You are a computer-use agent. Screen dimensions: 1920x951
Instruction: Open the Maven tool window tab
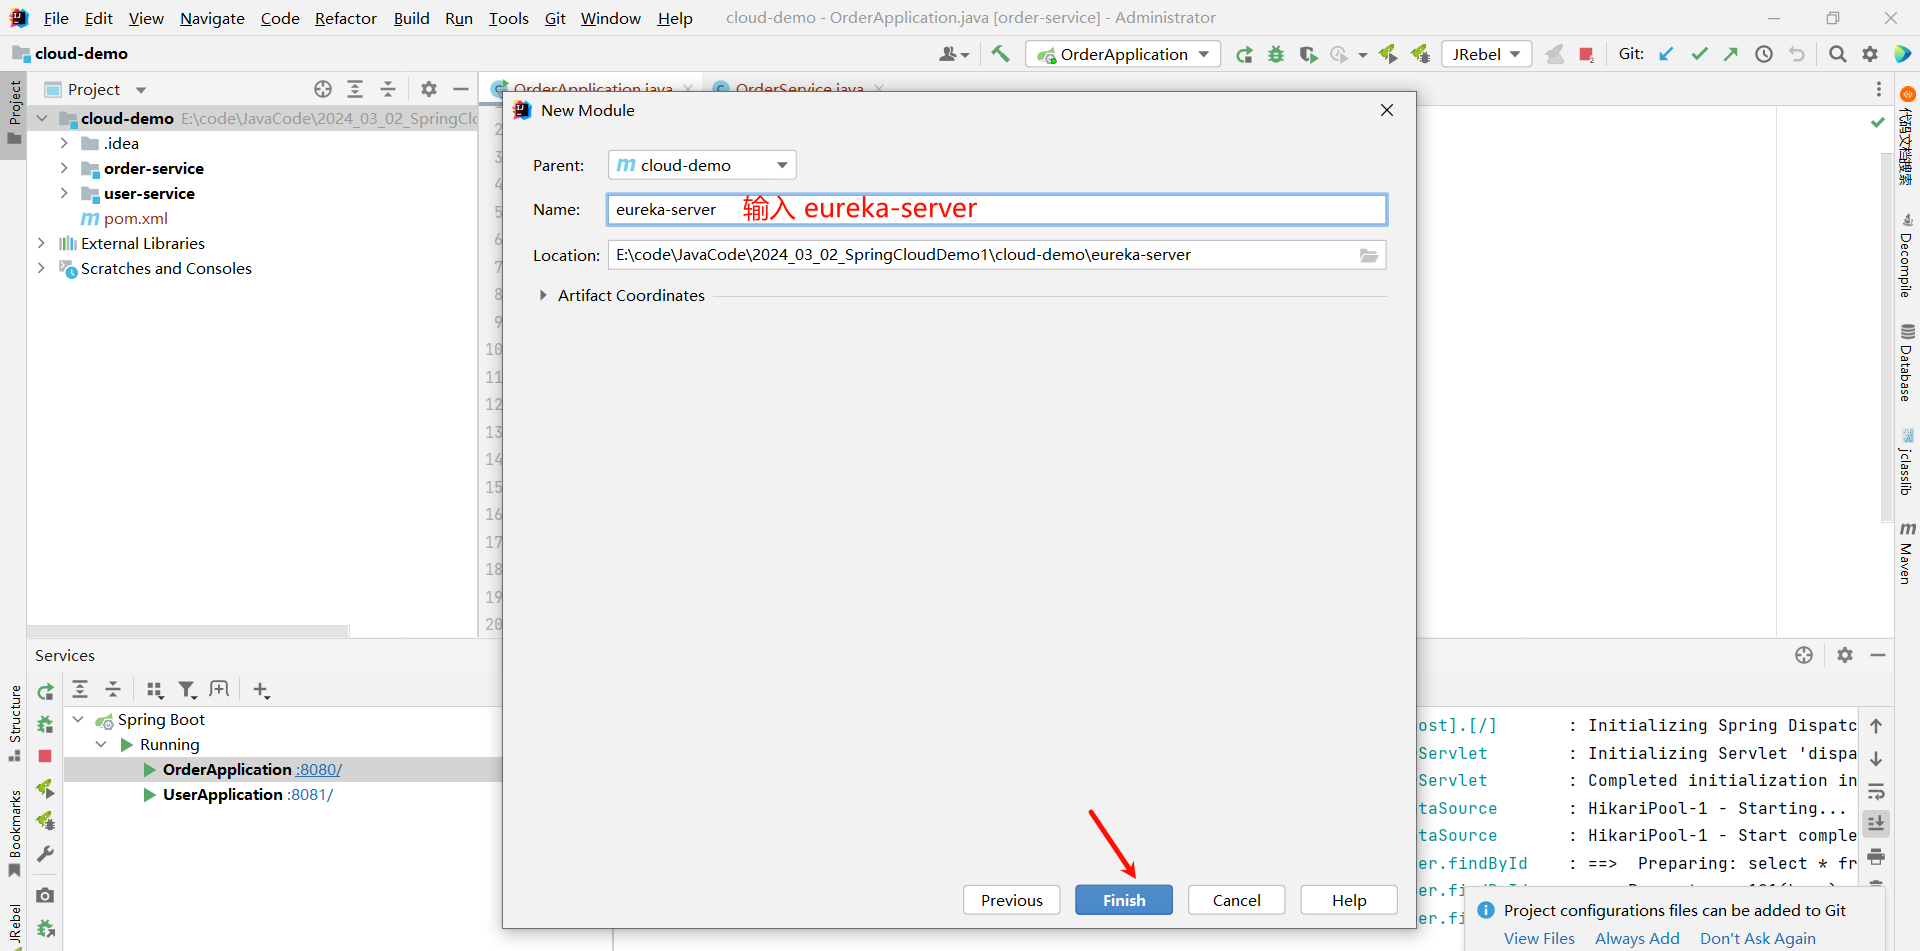[1906, 553]
